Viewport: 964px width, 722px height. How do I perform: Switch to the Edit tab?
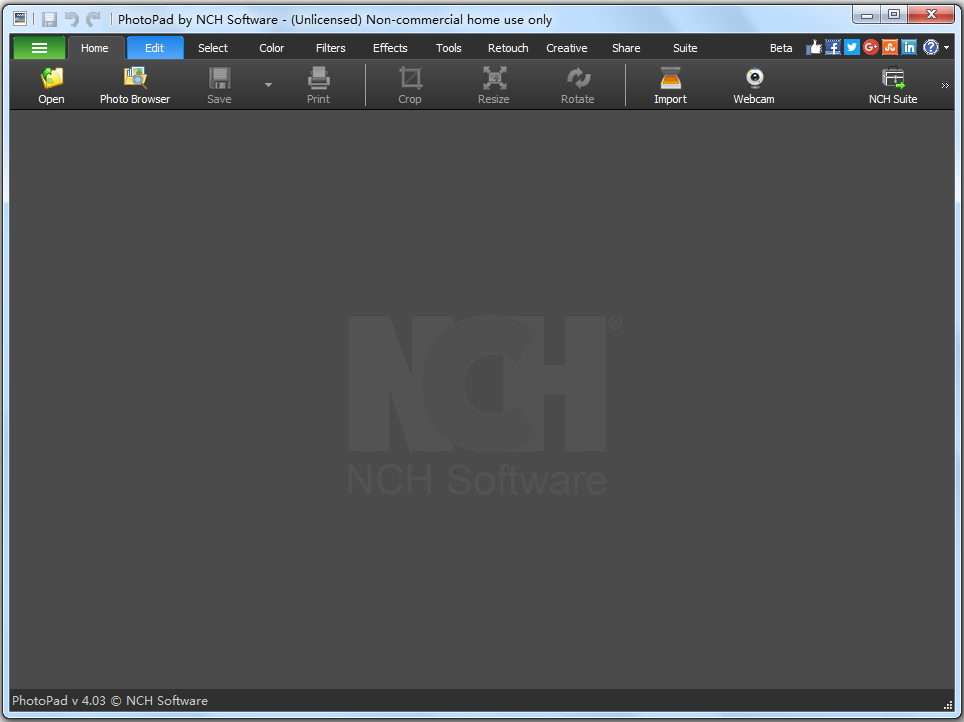tap(155, 47)
